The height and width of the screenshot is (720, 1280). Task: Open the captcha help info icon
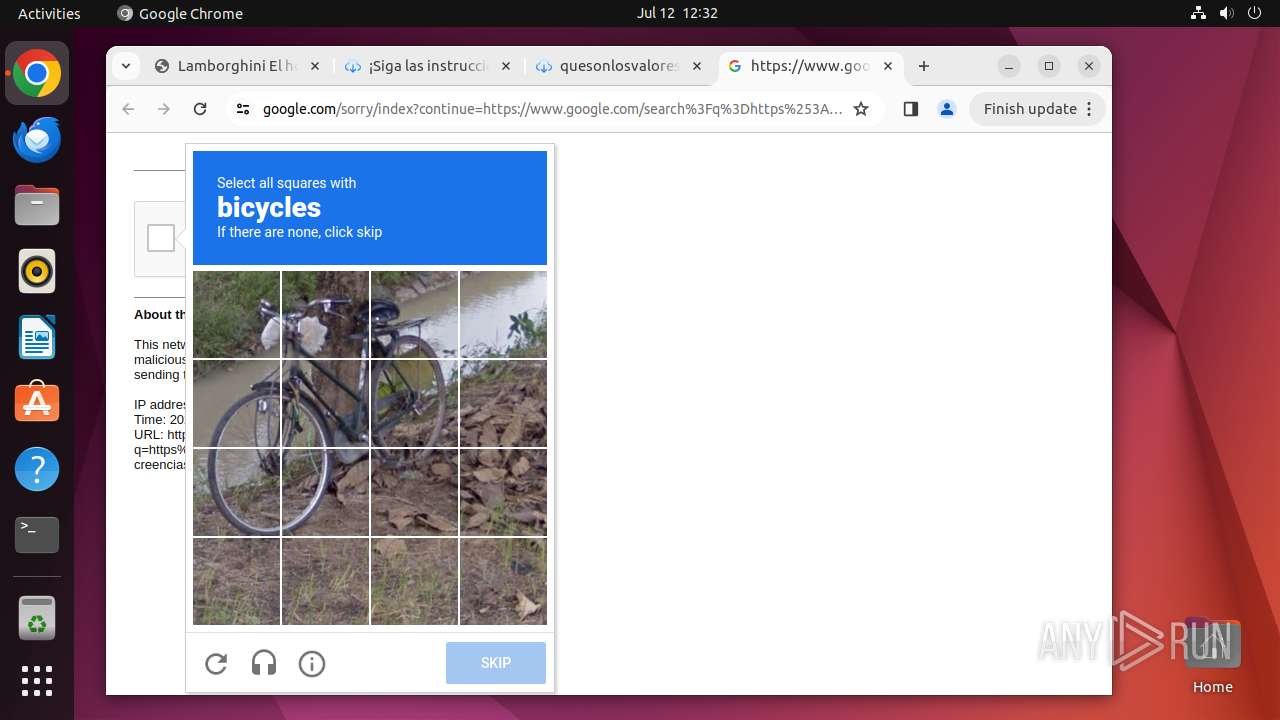(312, 663)
